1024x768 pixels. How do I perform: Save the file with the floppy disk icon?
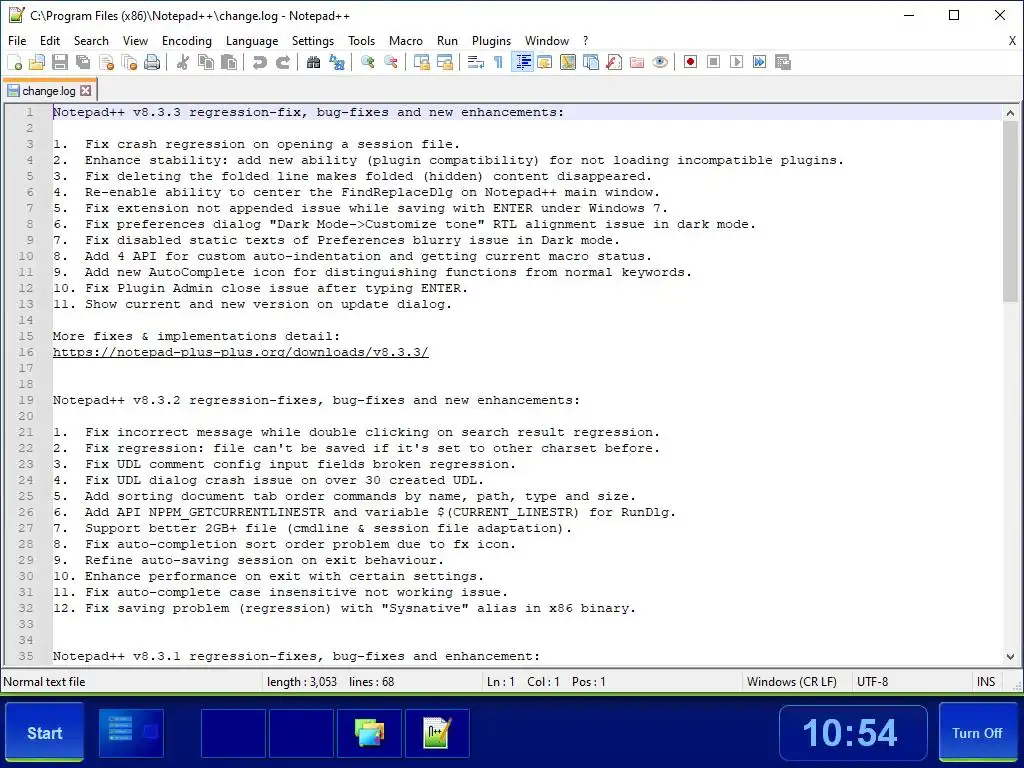tap(60, 62)
